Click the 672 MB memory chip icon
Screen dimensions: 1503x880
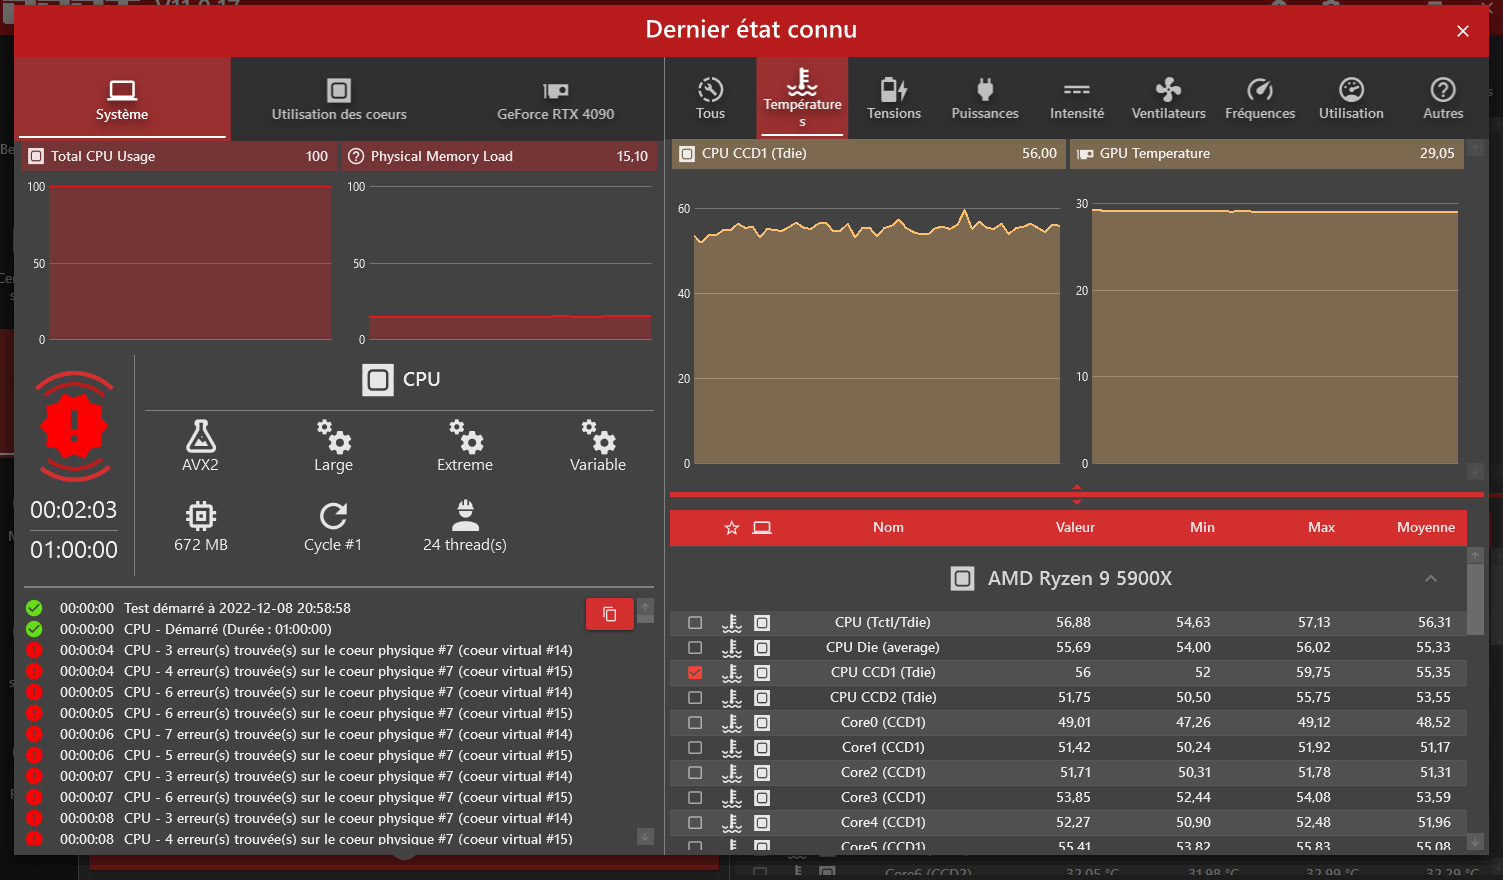tap(201, 516)
